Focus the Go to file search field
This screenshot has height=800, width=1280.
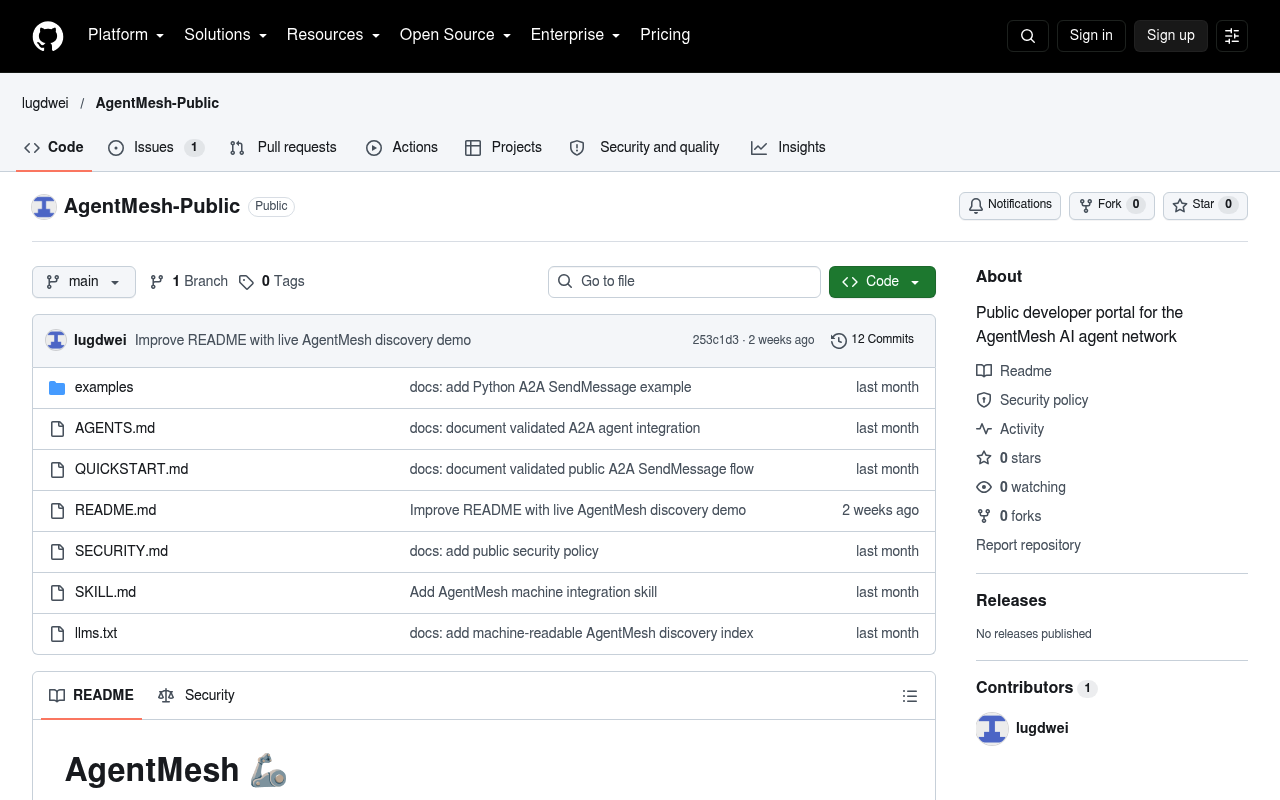point(684,282)
